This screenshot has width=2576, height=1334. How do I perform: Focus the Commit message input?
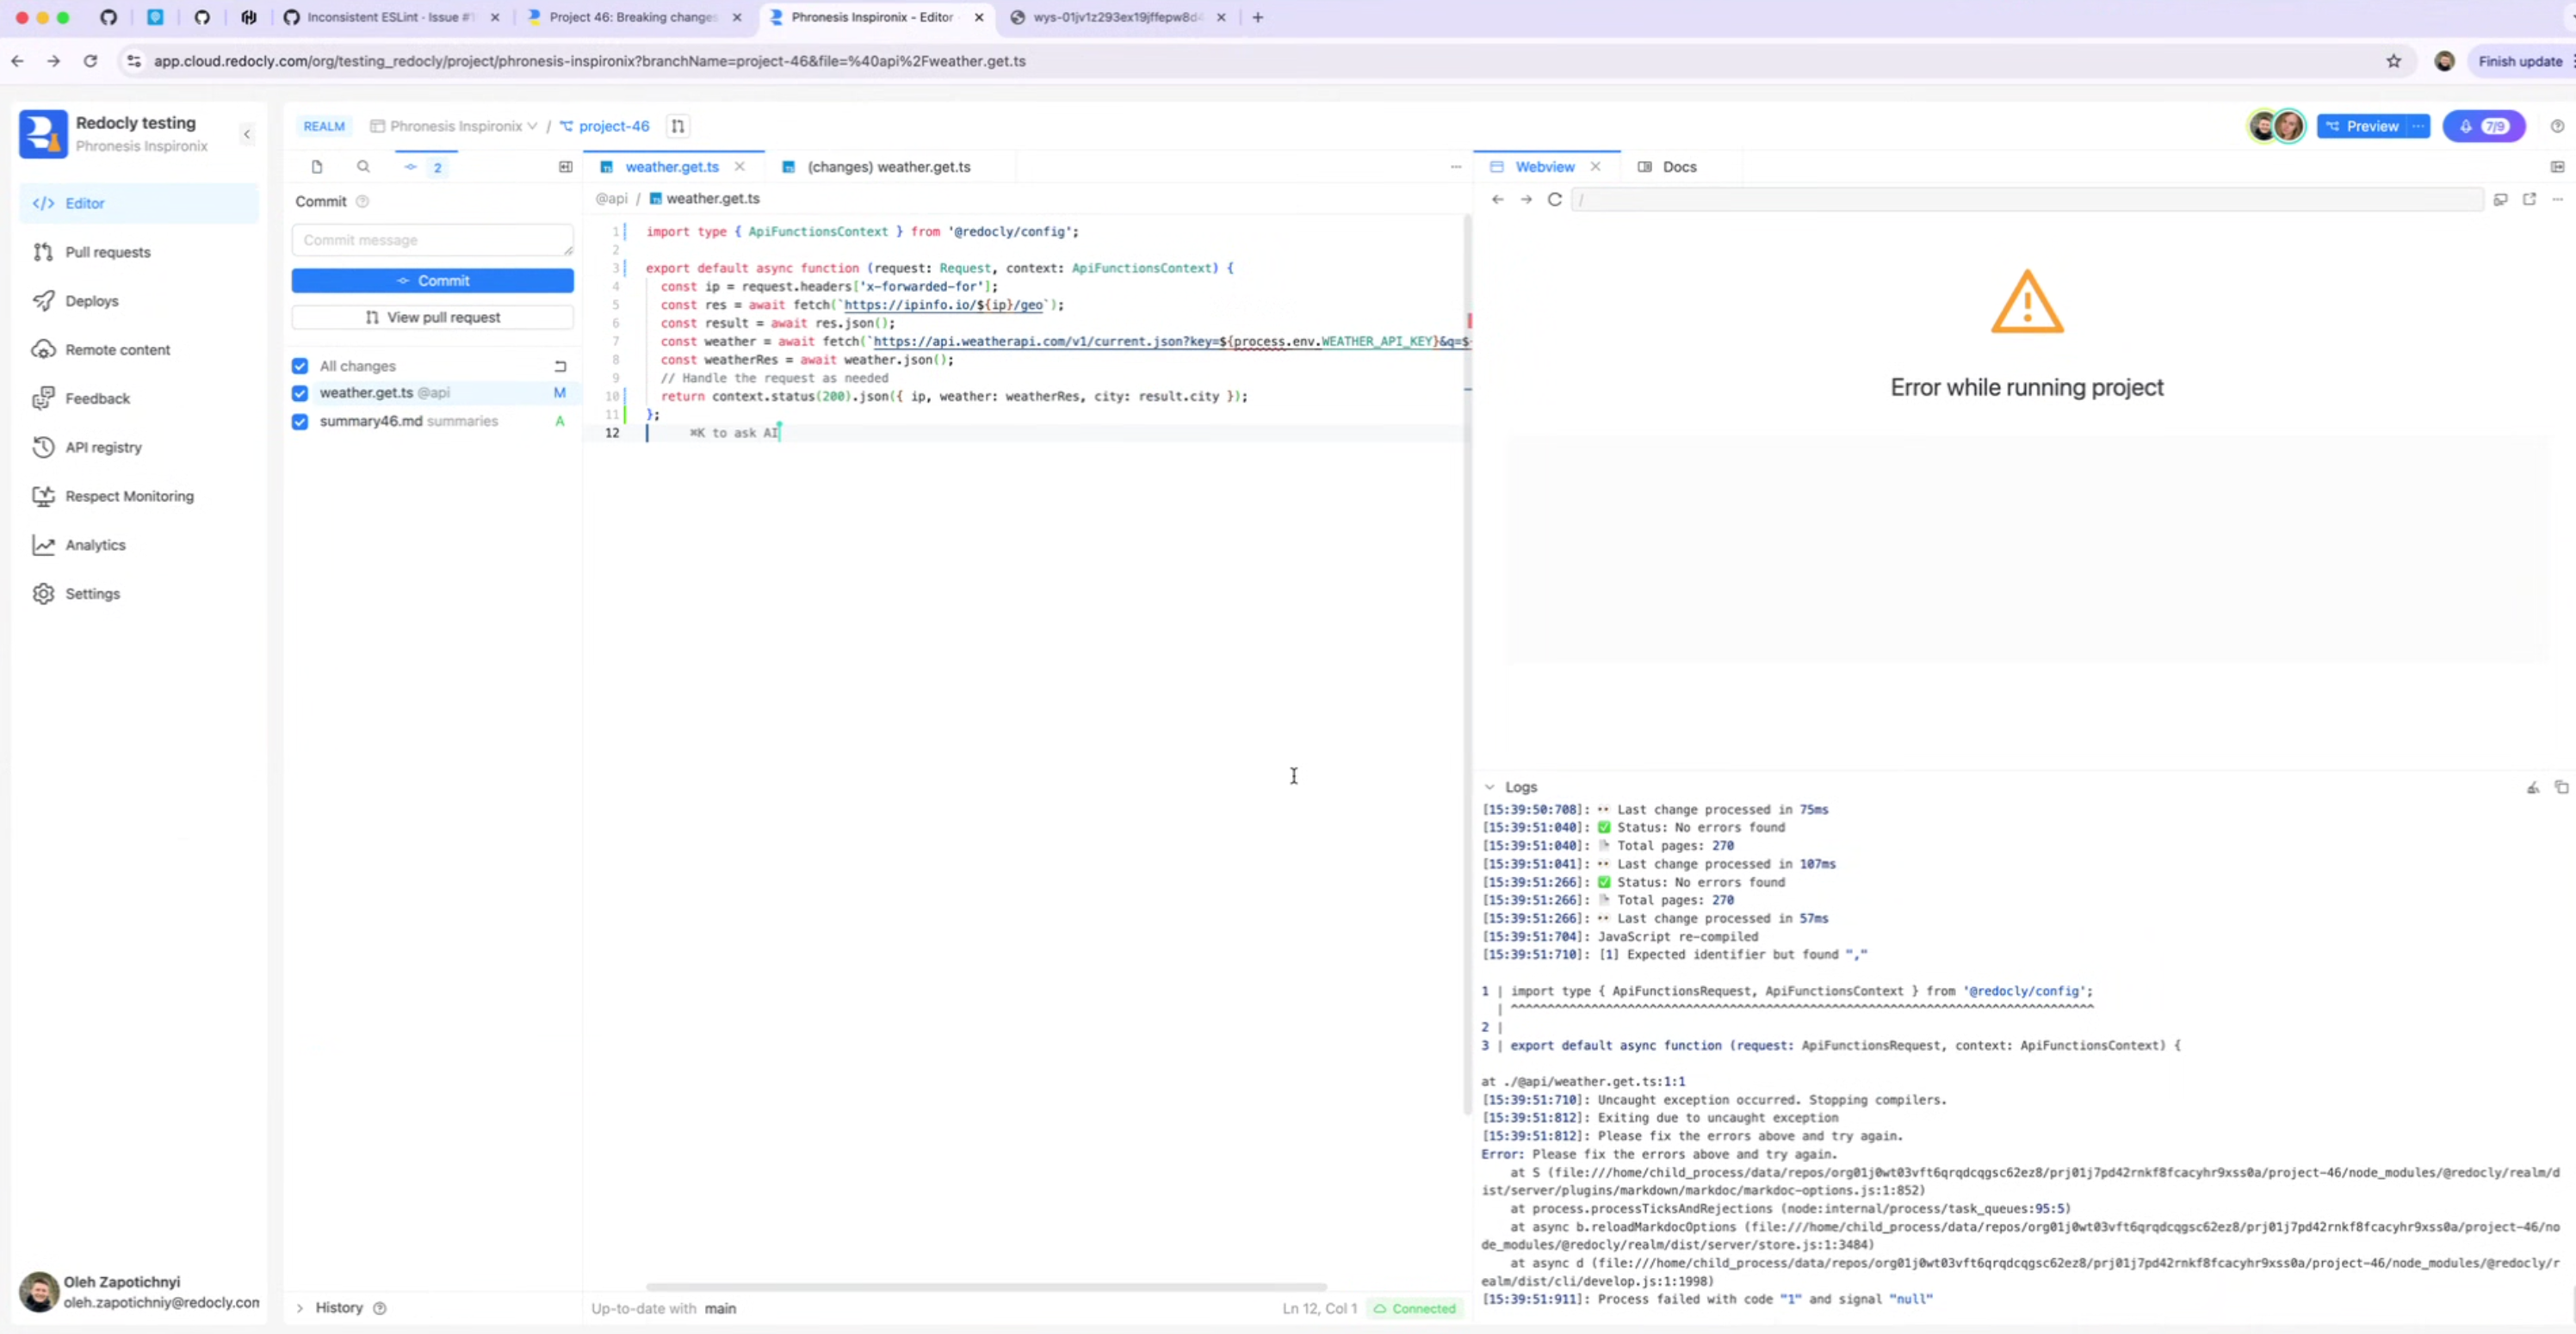click(x=433, y=240)
